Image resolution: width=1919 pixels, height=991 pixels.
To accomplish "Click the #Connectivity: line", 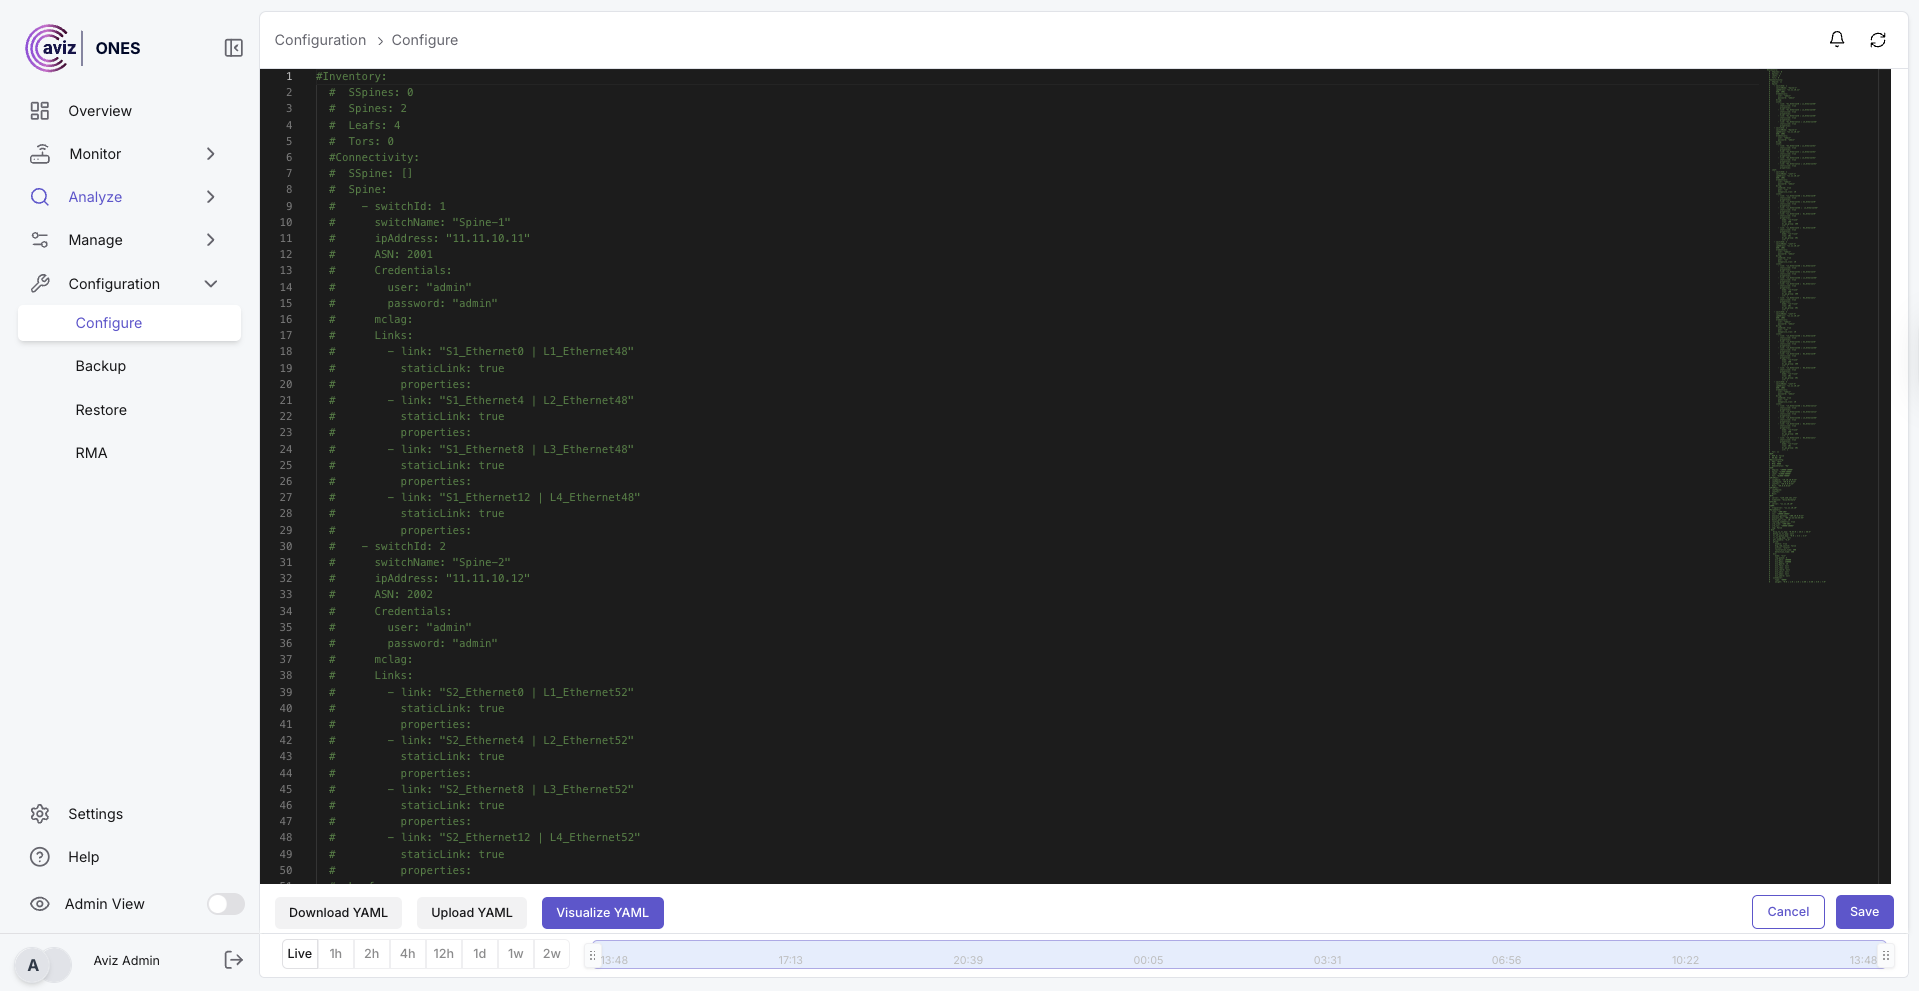I will 374,157.
